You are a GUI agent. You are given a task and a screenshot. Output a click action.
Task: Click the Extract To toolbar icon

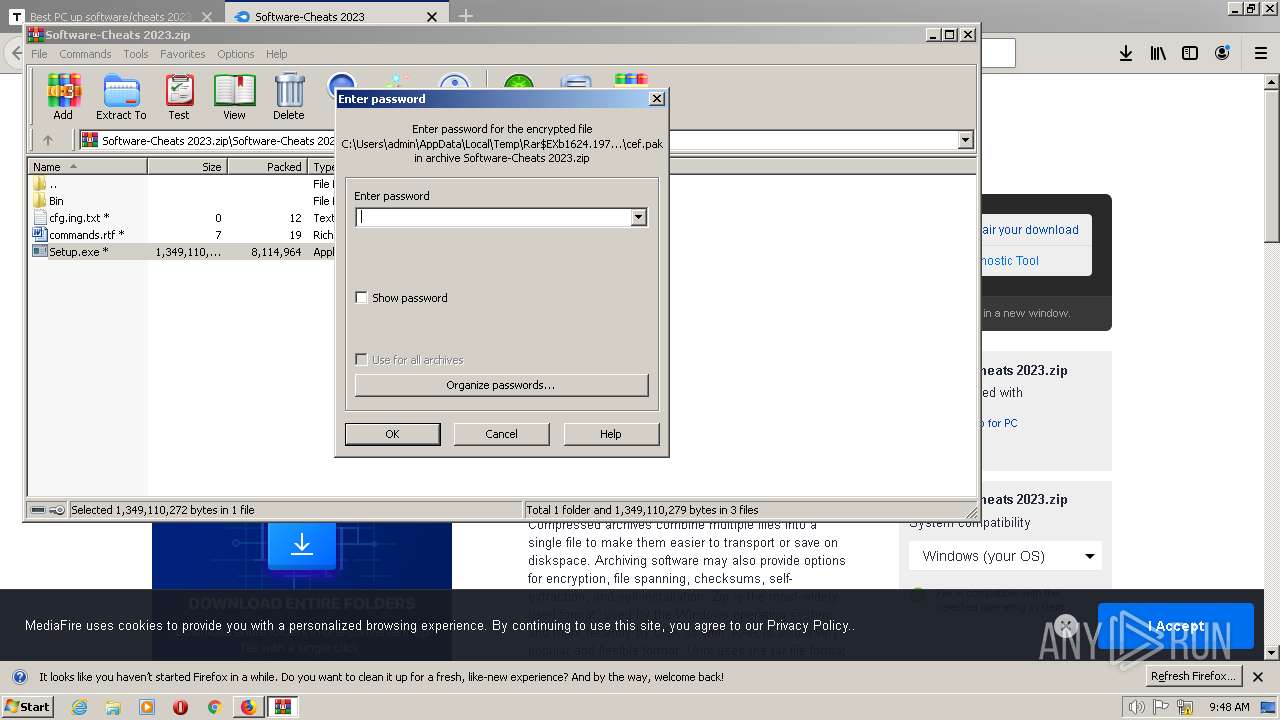(x=121, y=97)
